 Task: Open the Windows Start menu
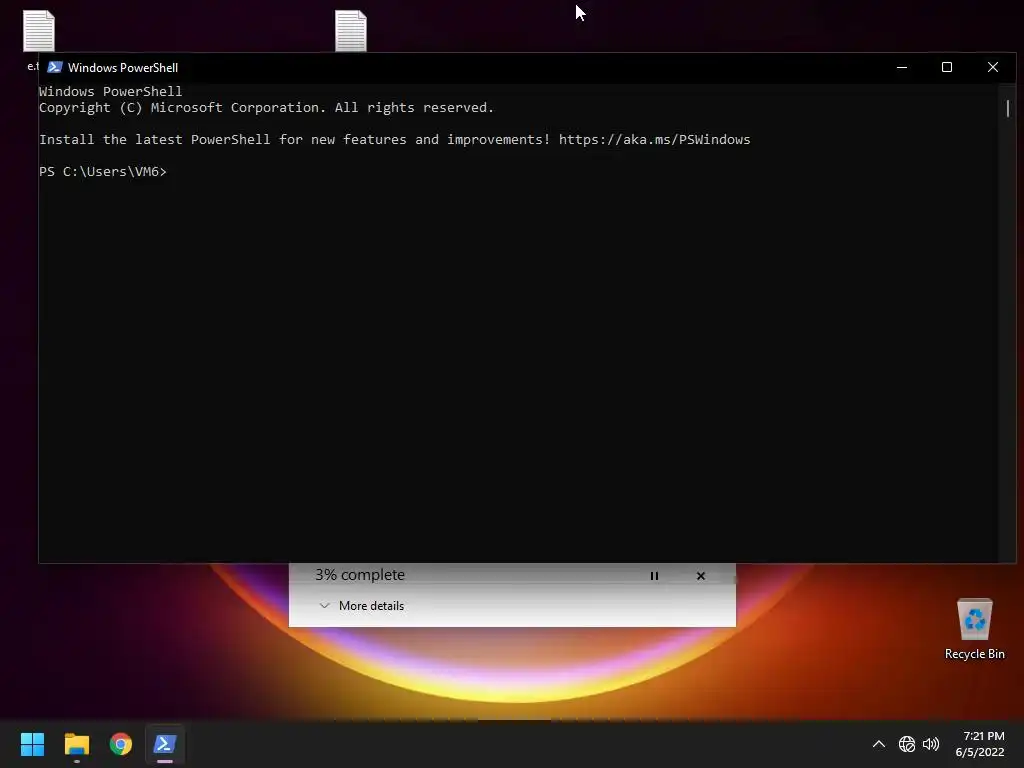click(32, 744)
